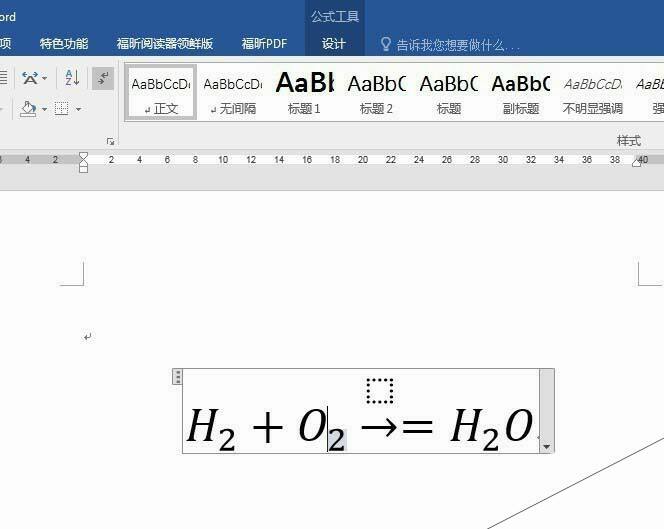Viewport: 664px width, 529px height.
Task: Toggle show paragraph marks button
Action: [103, 78]
